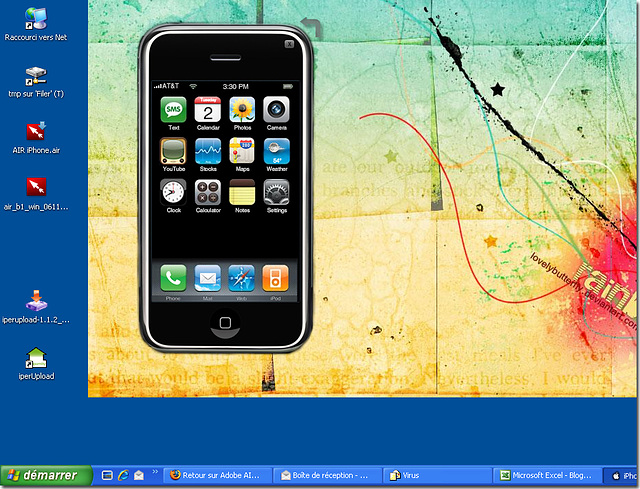640x489 pixels.
Task: Close the AIR iPhone window
Action: pos(289,44)
